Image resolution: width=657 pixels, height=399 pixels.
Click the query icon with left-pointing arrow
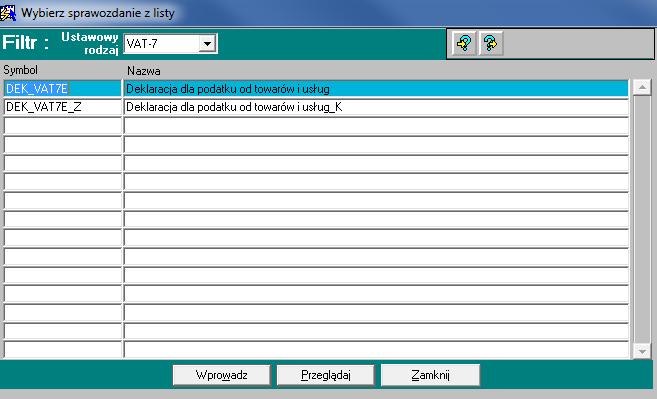click(x=464, y=43)
